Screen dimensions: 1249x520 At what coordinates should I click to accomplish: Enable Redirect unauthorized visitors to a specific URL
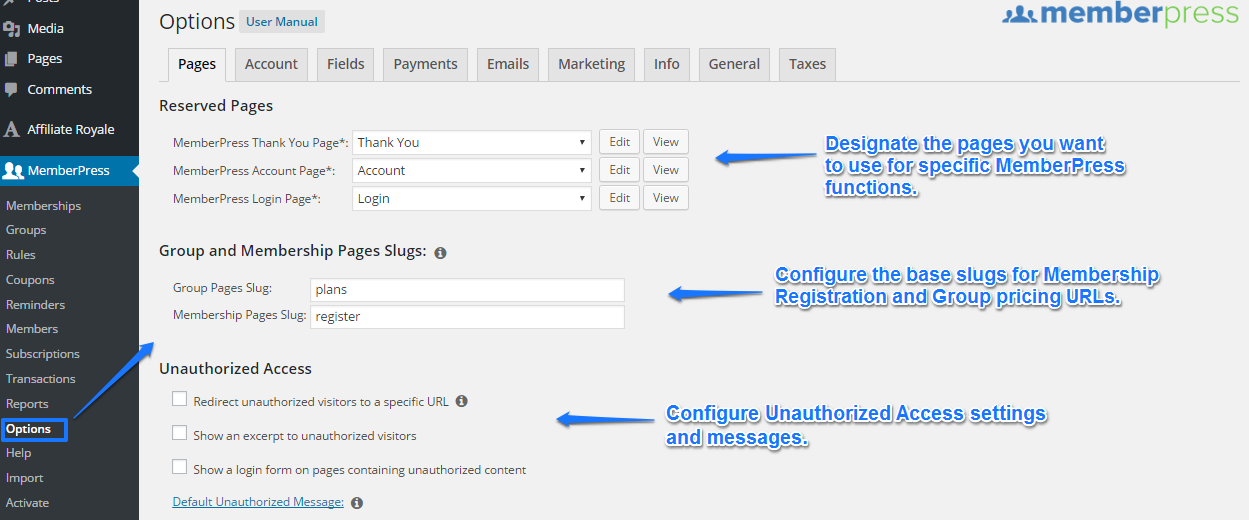[180, 399]
